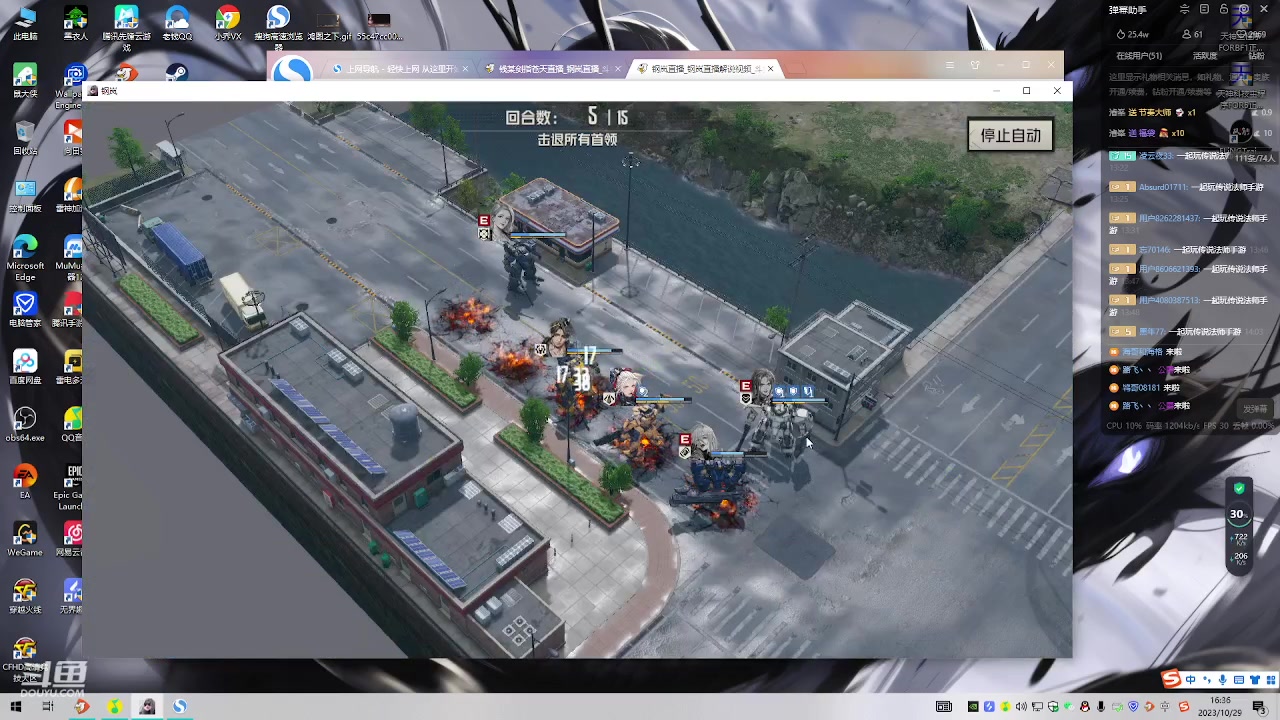Open Task View on the taskbar
This screenshot has height=720, width=1280.
click(48, 706)
